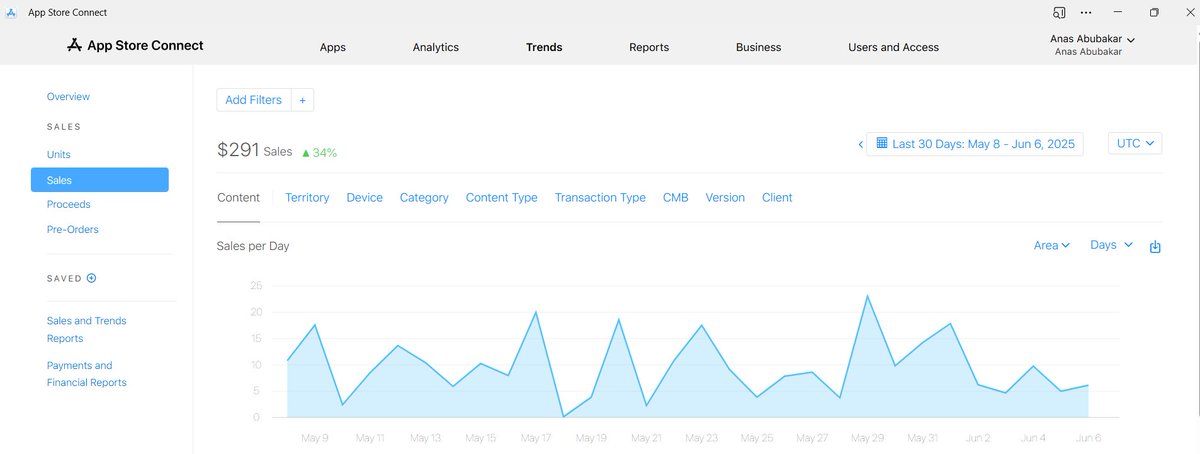Image resolution: width=1200 pixels, height=454 pixels.
Task: Switch to the Transaction Type tab
Action: [600, 198]
